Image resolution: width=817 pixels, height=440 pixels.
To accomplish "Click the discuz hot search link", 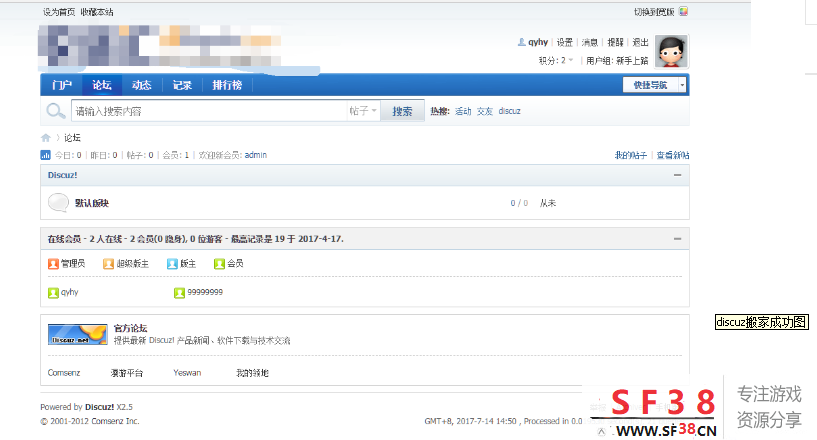I will (x=509, y=111).
